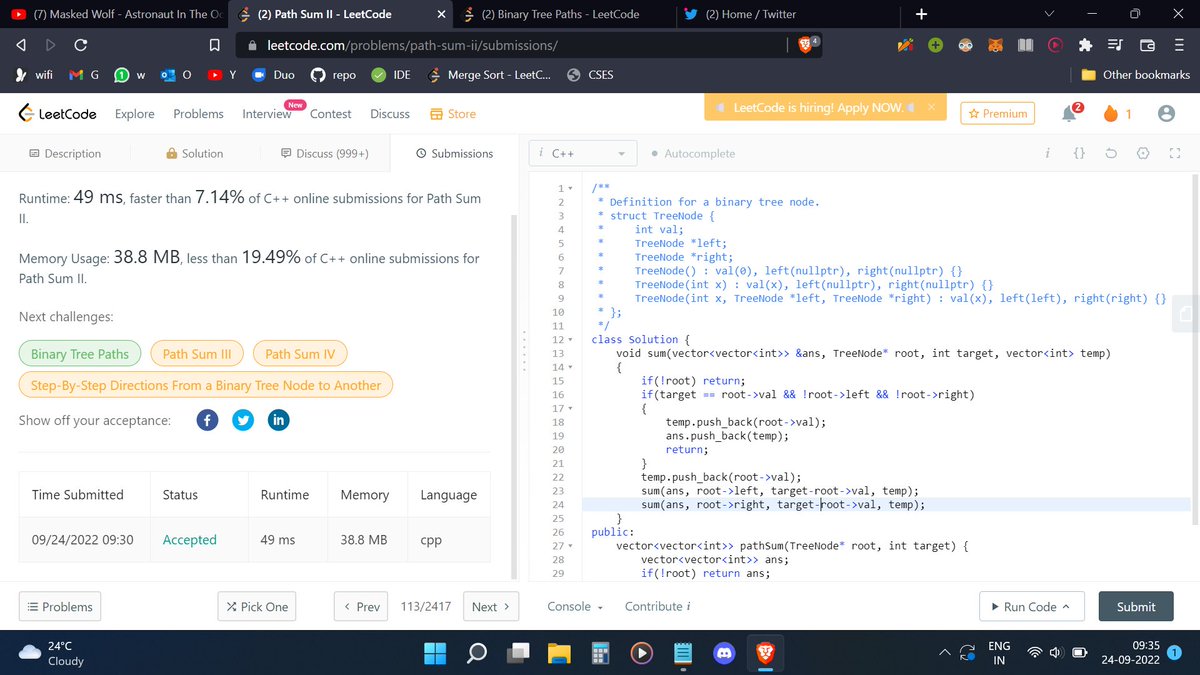Click the Contribute link
This screenshot has width=1200, height=675.
coord(658,606)
